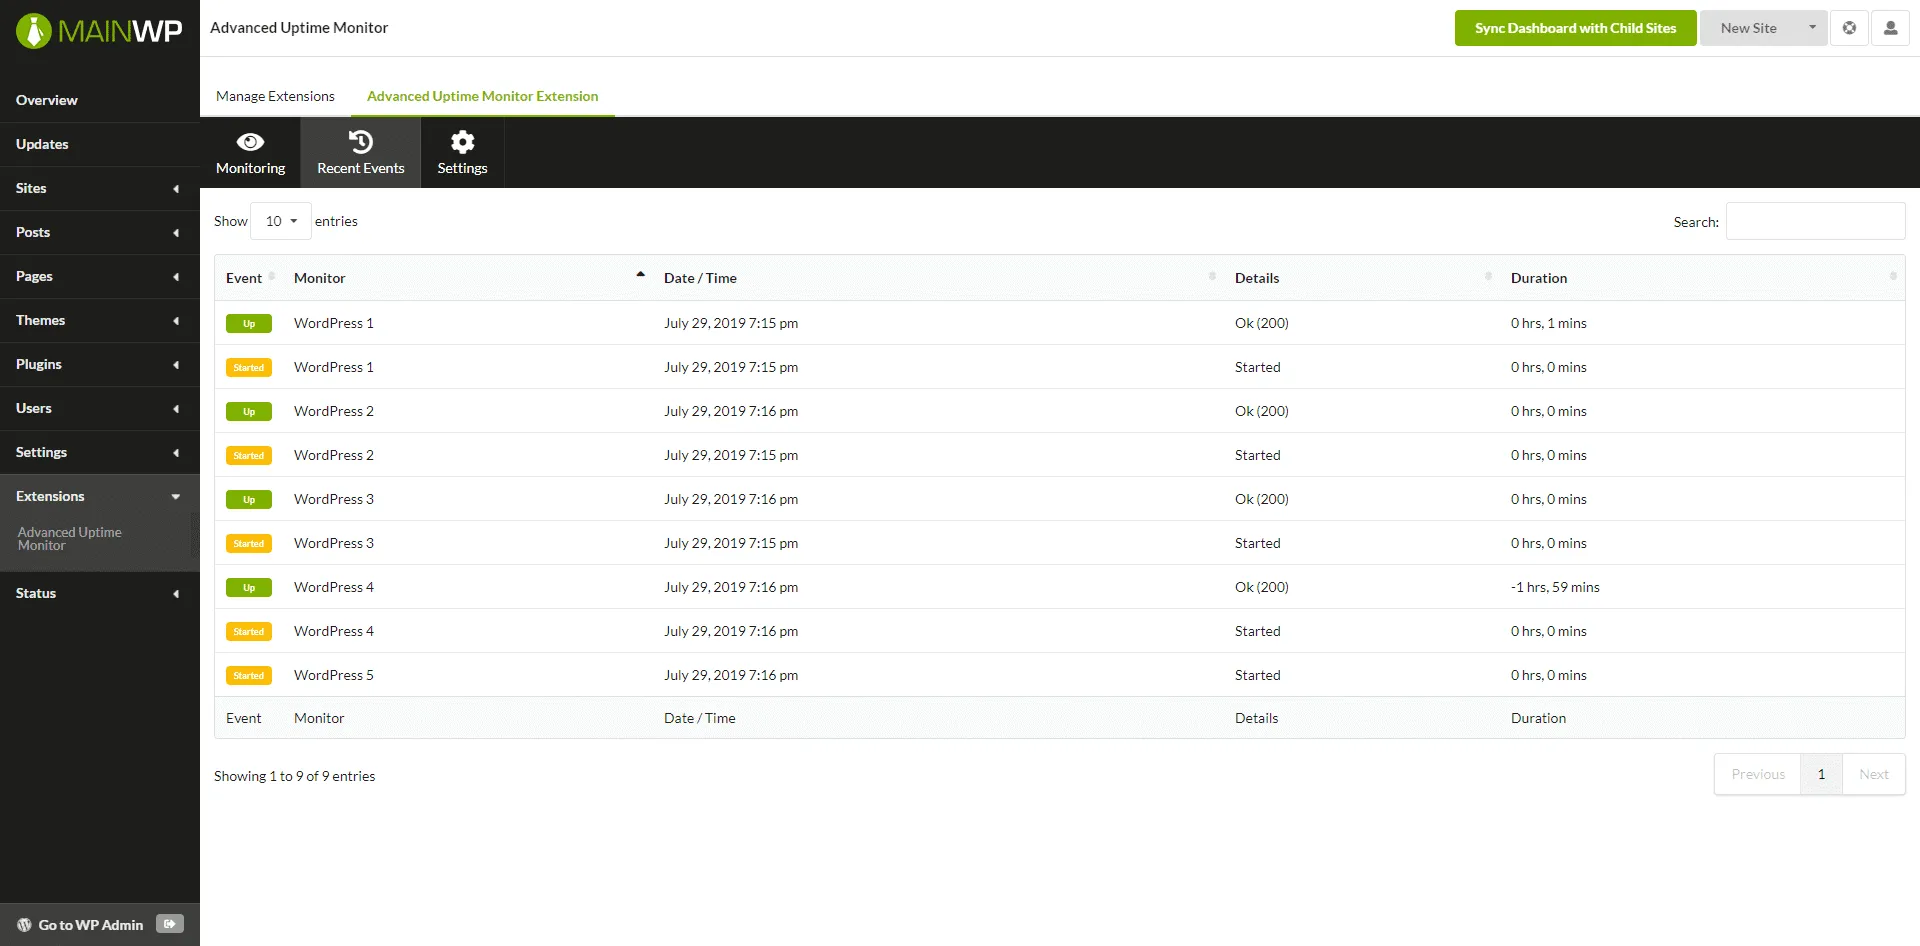This screenshot has width=1920, height=946.
Task: Open the help lifebuoy icon
Action: (1849, 27)
